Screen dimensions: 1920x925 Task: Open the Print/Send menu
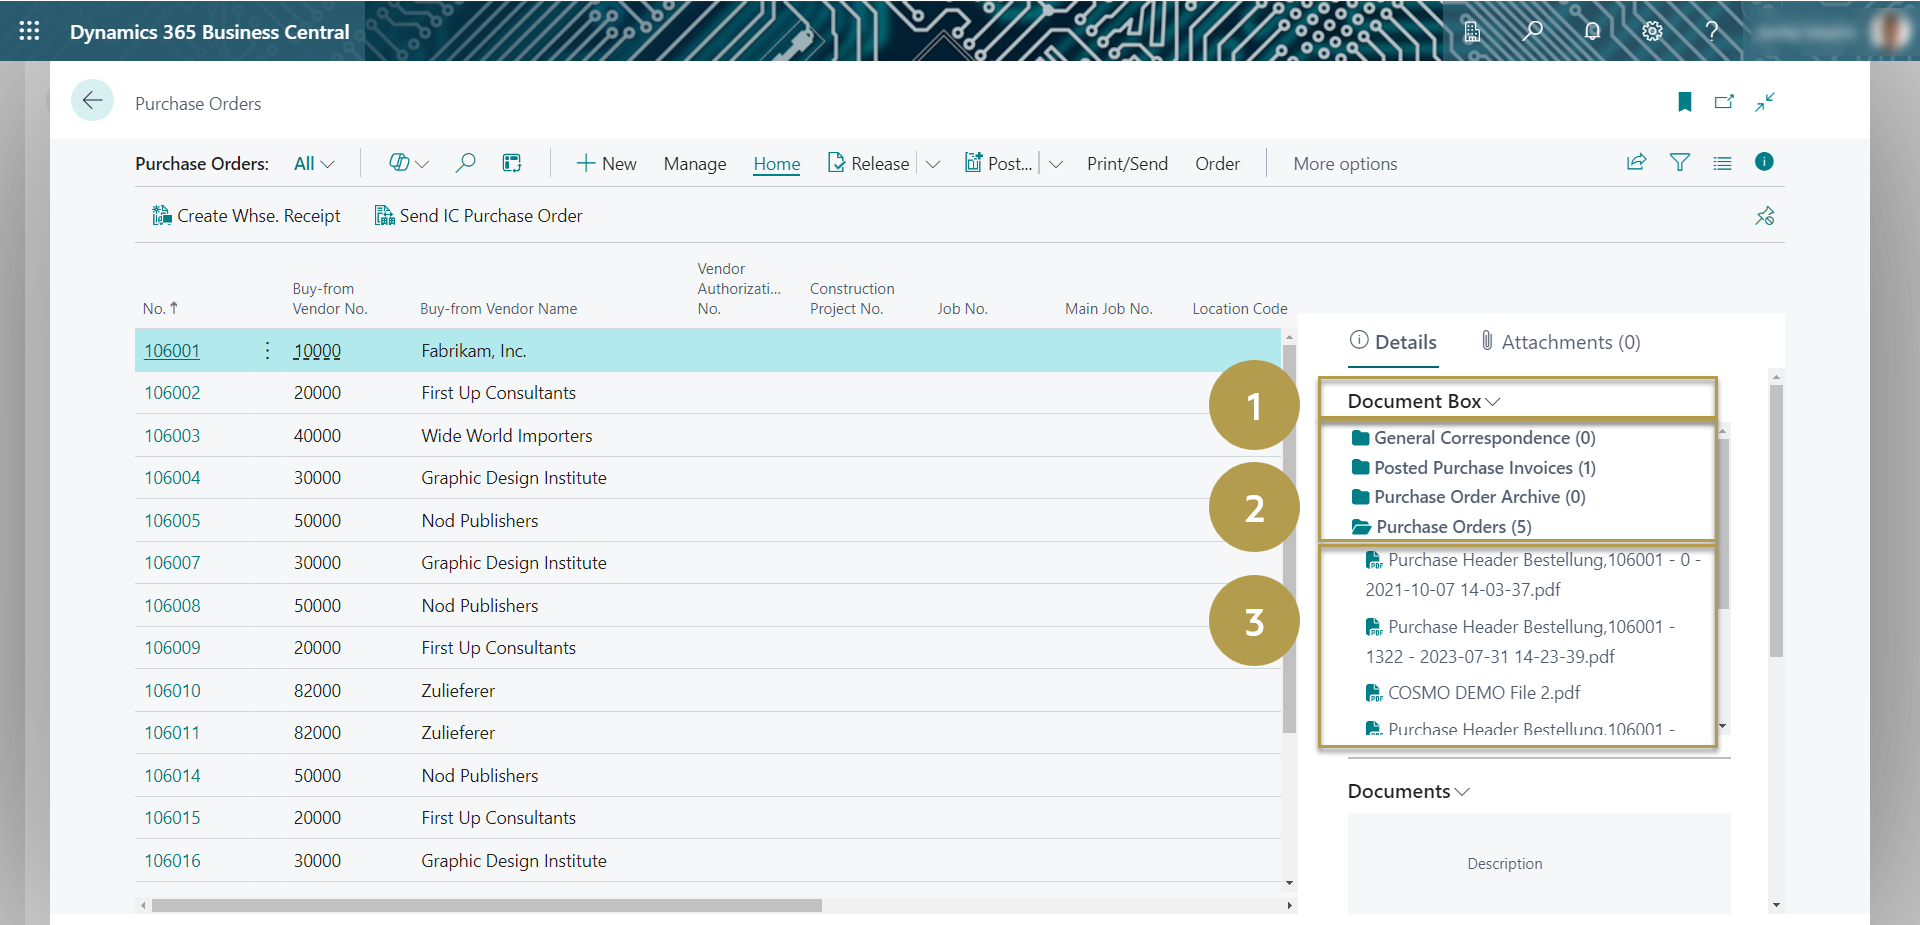[1127, 164]
